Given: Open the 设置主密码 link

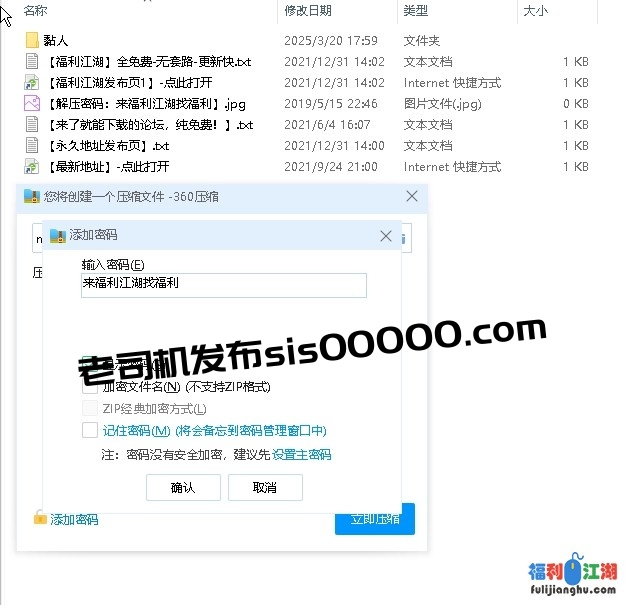Looking at the screenshot, I should [301, 454].
